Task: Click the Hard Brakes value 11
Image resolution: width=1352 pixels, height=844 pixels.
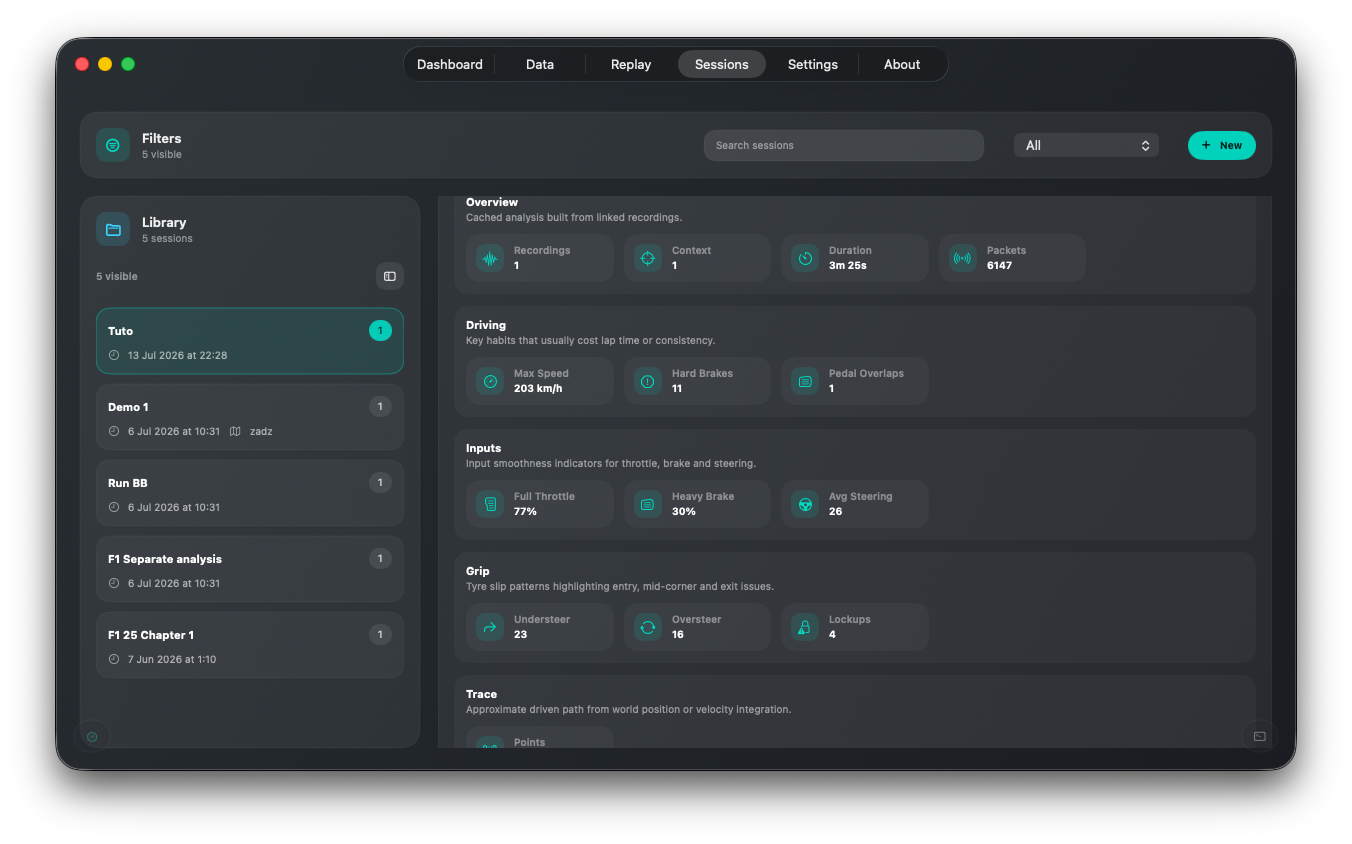Action: point(677,389)
